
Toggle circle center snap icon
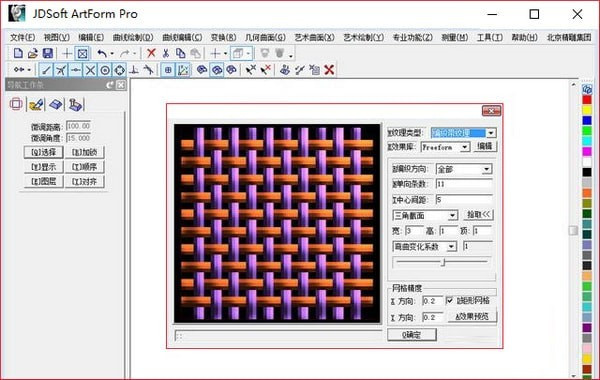105,70
